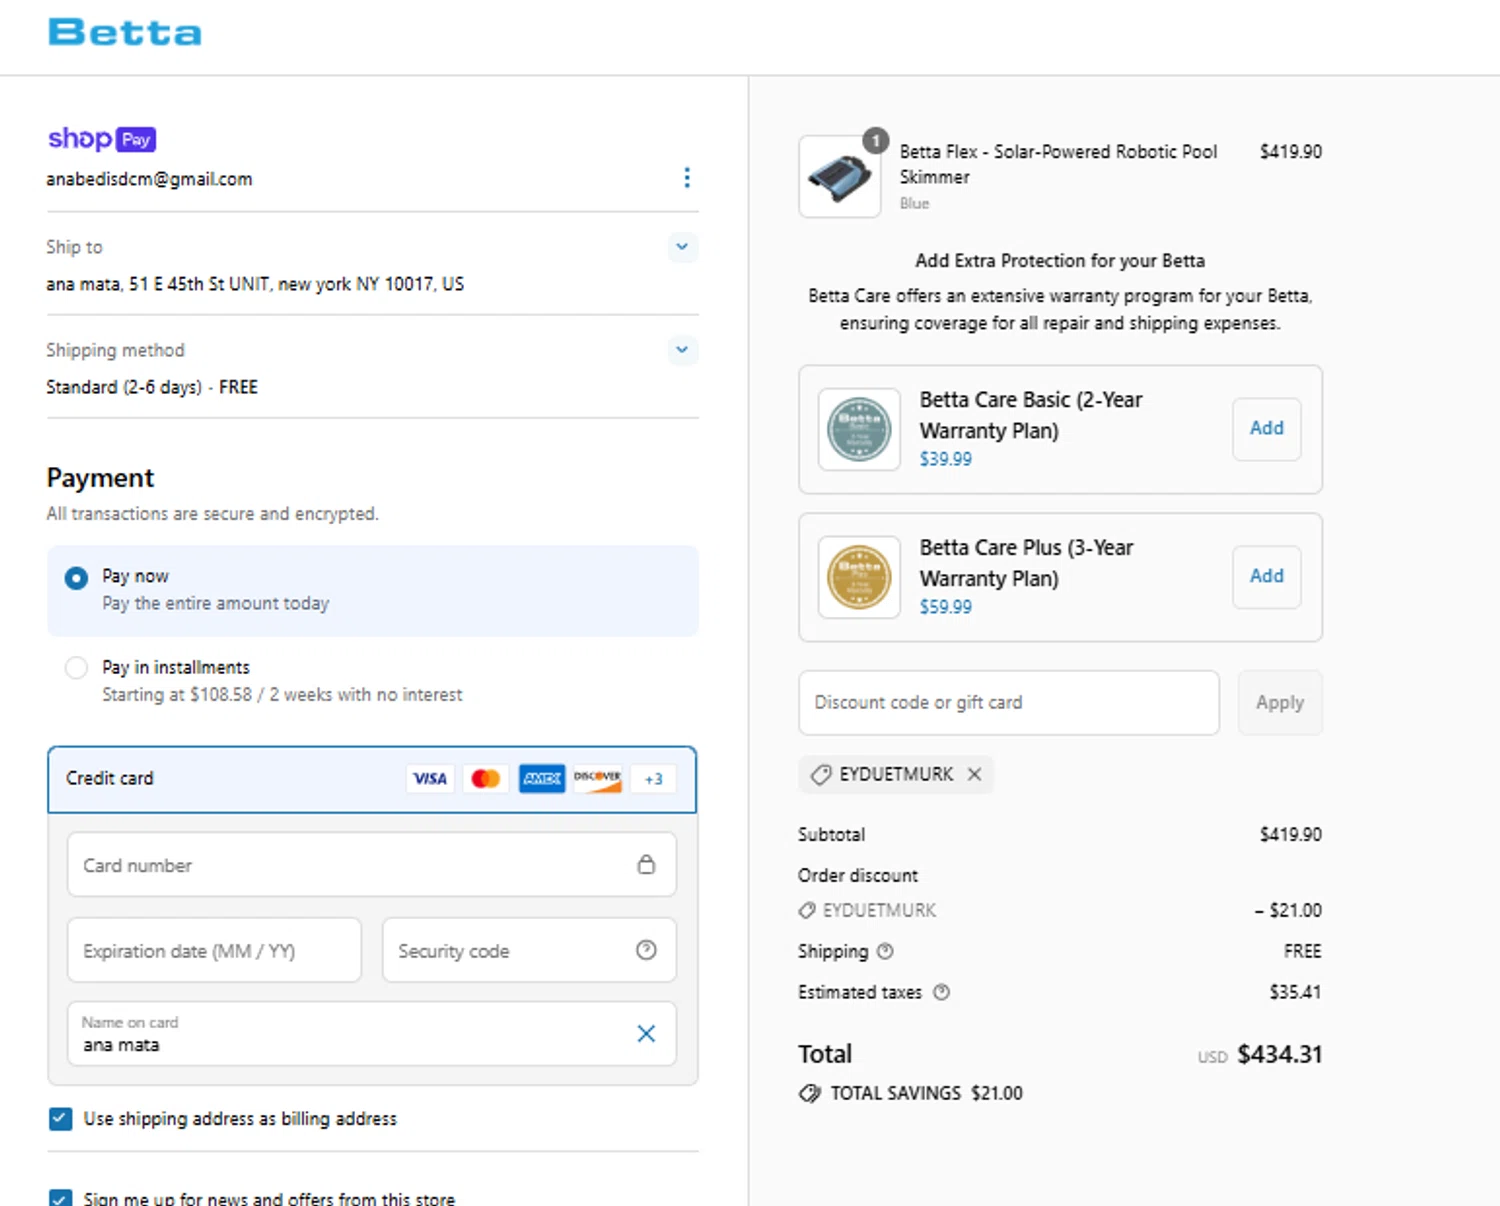Click the email anabedisdcm@gmail.com
The image size is (1500, 1206).
coord(149,179)
